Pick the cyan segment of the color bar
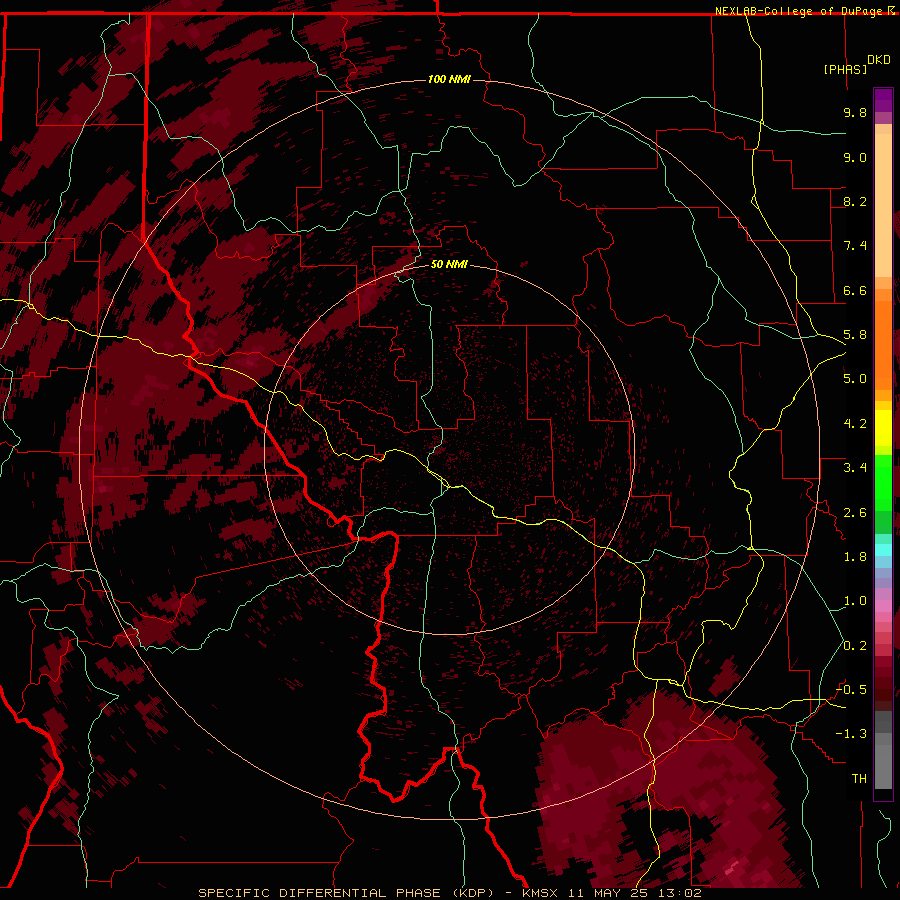This screenshot has width=900, height=900. click(x=883, y=550)
